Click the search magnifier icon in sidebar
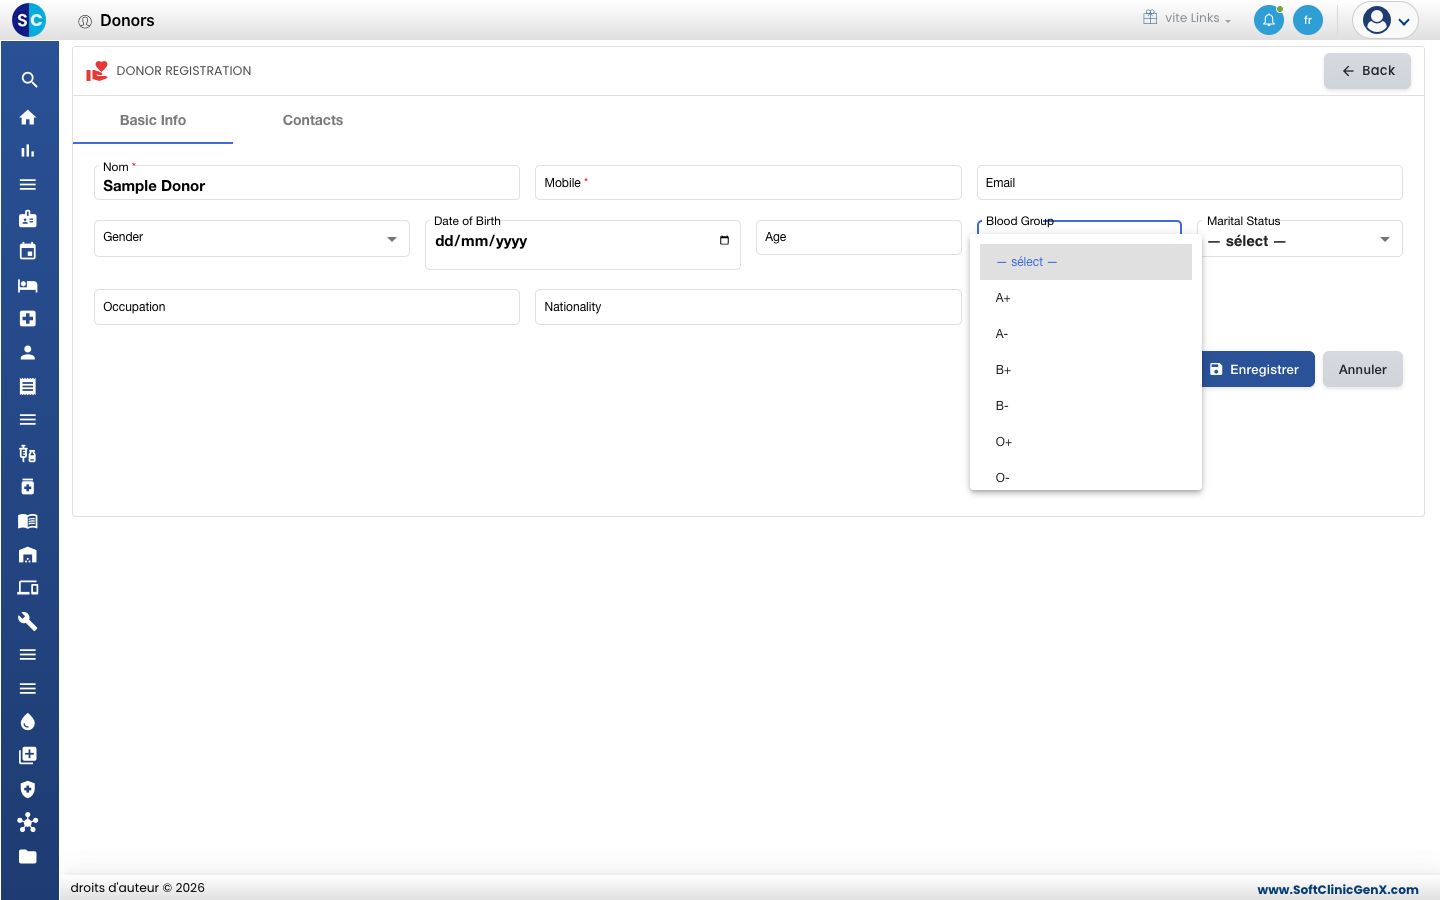Viewport: 1440px width, 900px height. 28,80
